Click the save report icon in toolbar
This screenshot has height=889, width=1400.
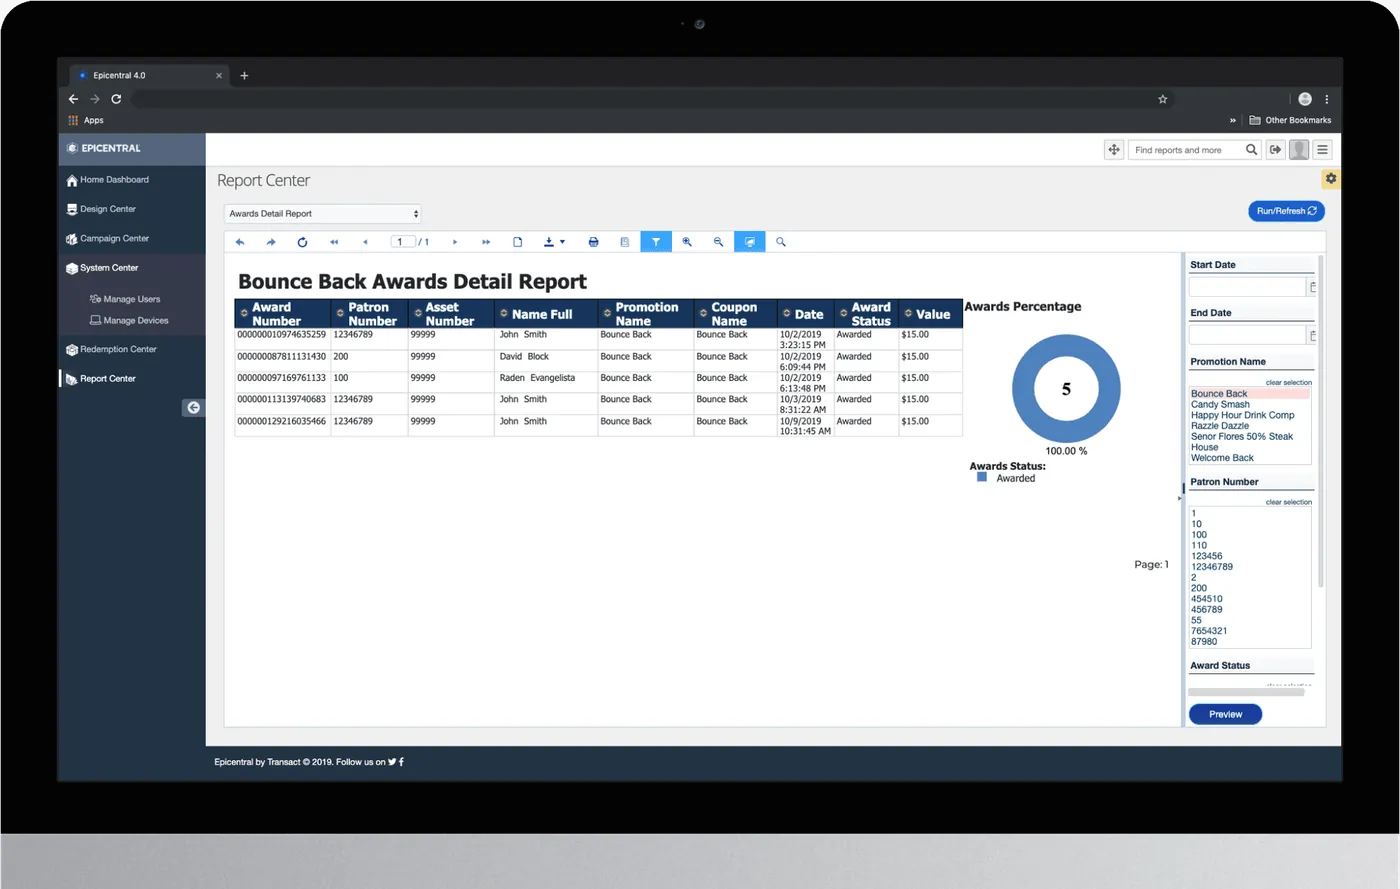(x=625, y=242)
